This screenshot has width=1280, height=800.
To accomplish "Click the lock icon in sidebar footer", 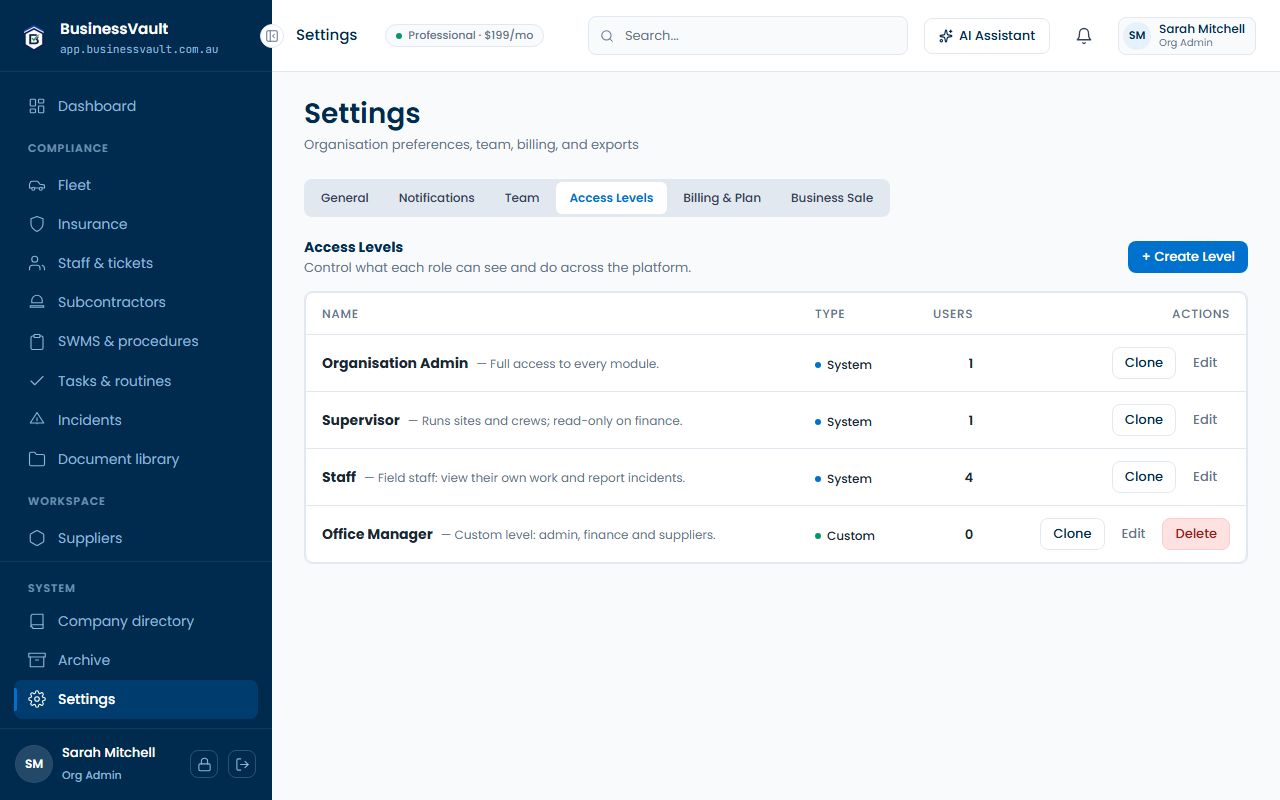I will 204,764.
